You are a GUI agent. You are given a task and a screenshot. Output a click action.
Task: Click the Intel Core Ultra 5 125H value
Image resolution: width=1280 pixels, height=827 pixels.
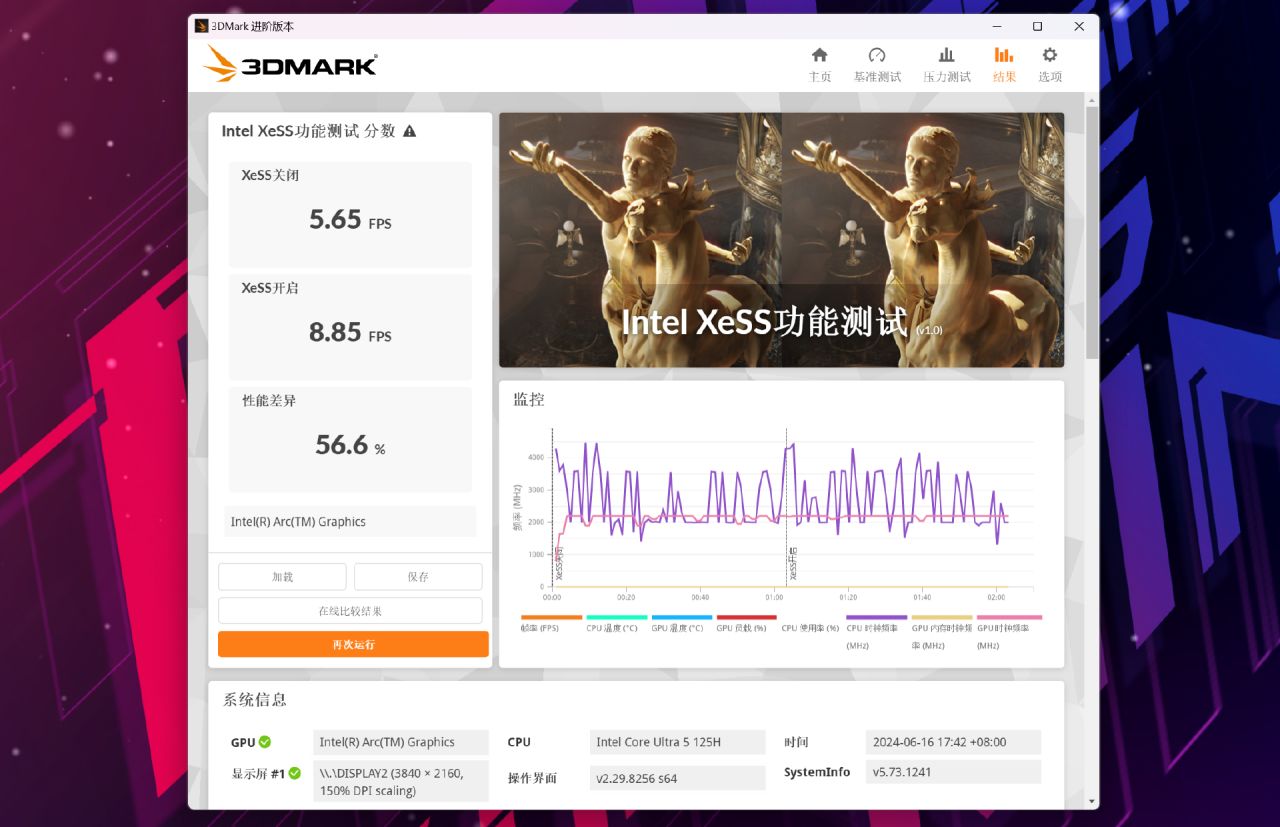point(677,742)
